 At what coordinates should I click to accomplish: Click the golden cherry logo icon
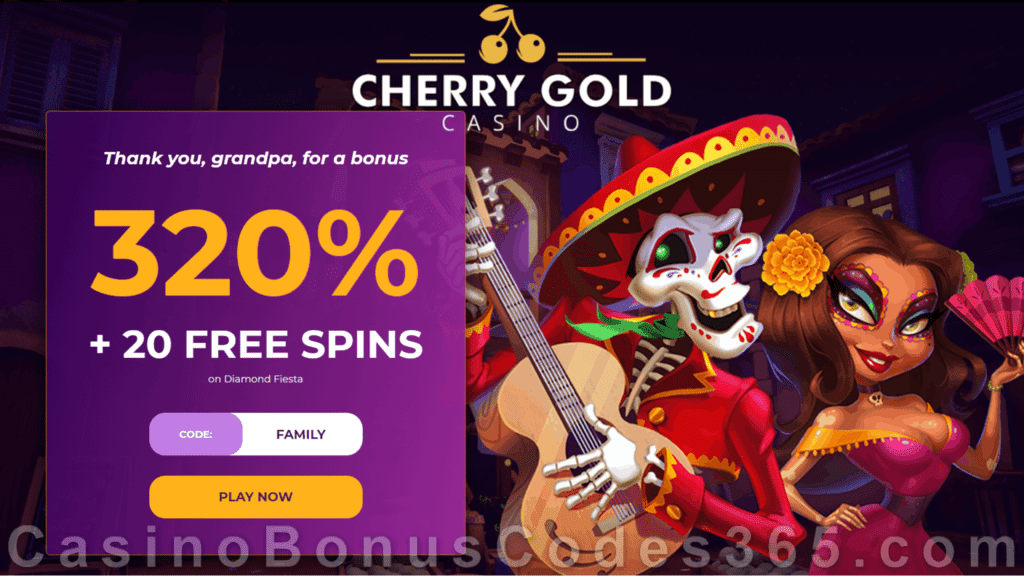point(511,34)
